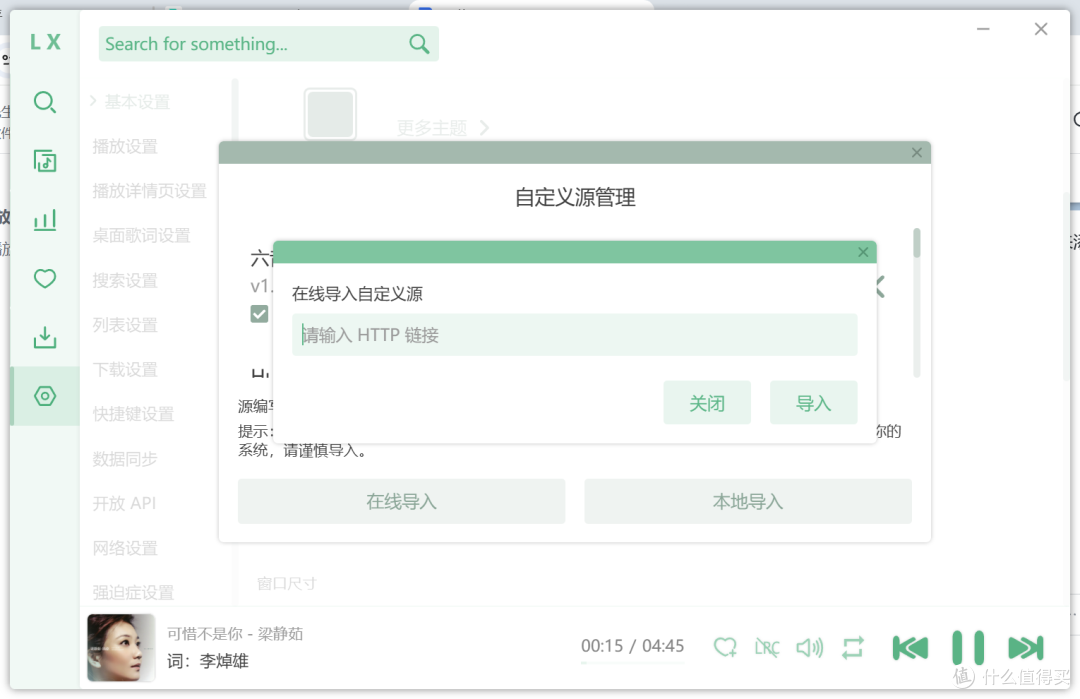Click the 在线导入 button

click(x=402, y=501)
